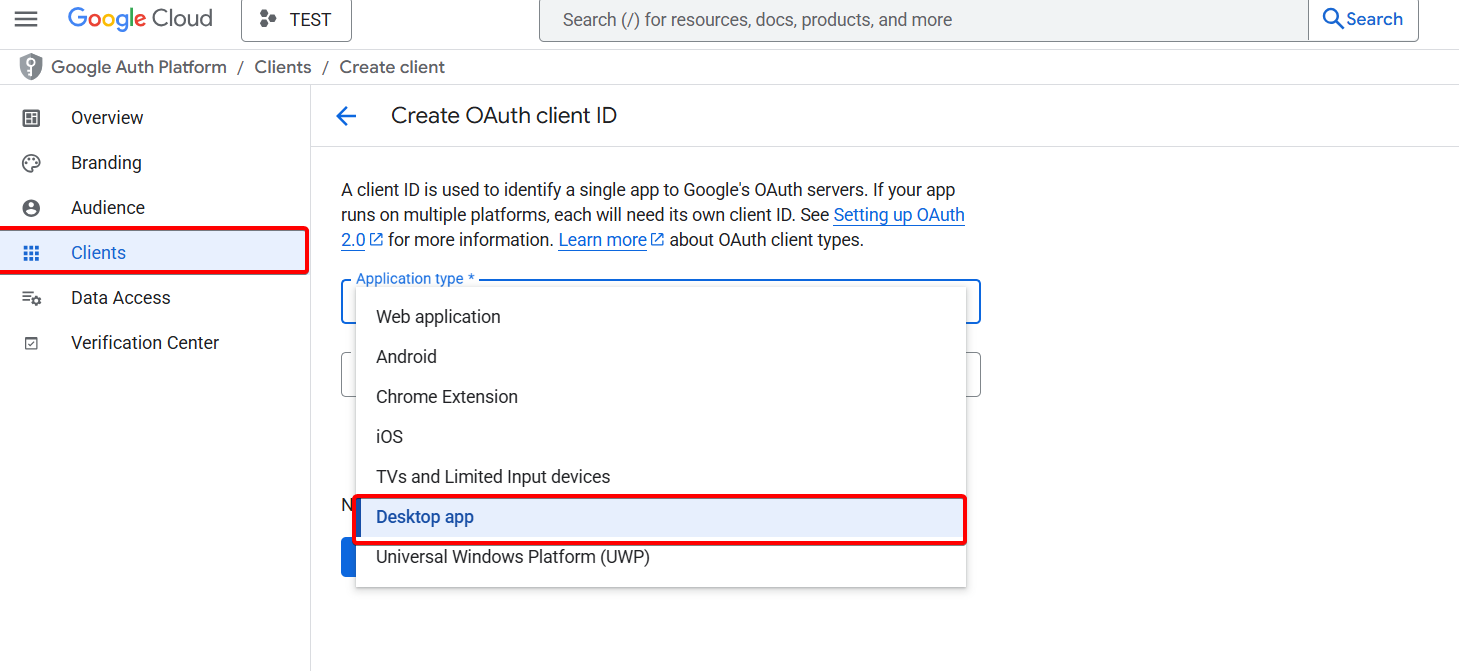Select Clients in the sidebar

coord(154,251)
